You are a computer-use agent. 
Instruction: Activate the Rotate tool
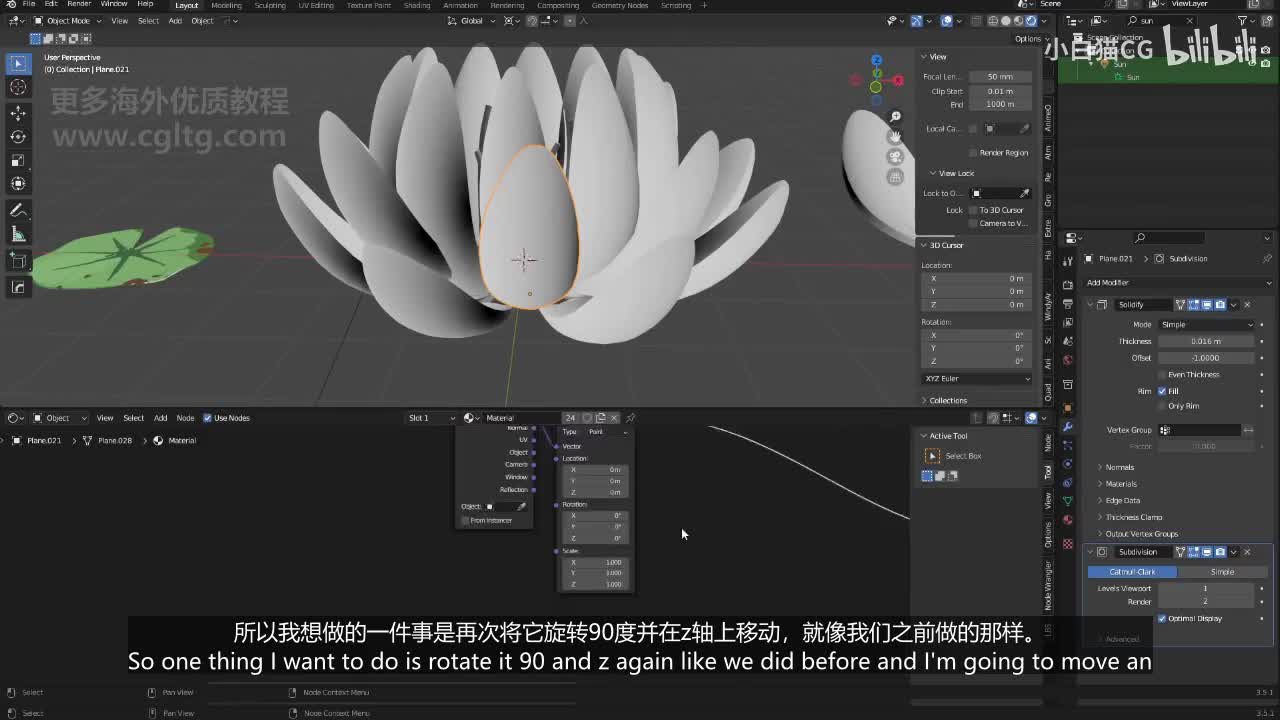pyautogui.click(x=18, y=137)
